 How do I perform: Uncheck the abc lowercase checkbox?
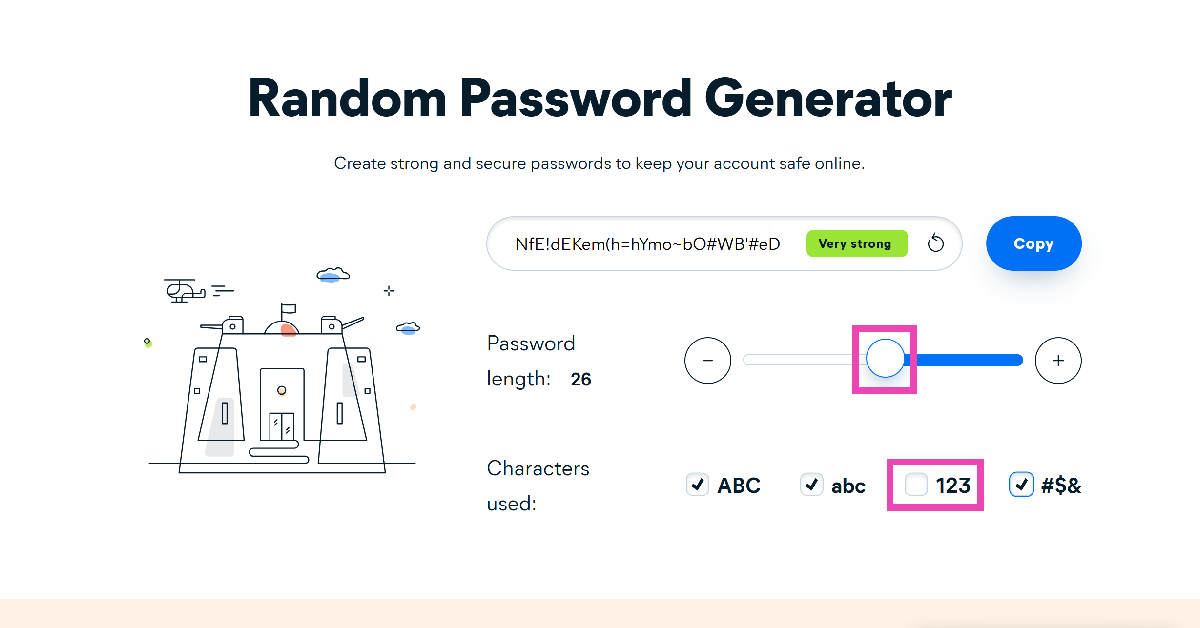pos(811,485)
